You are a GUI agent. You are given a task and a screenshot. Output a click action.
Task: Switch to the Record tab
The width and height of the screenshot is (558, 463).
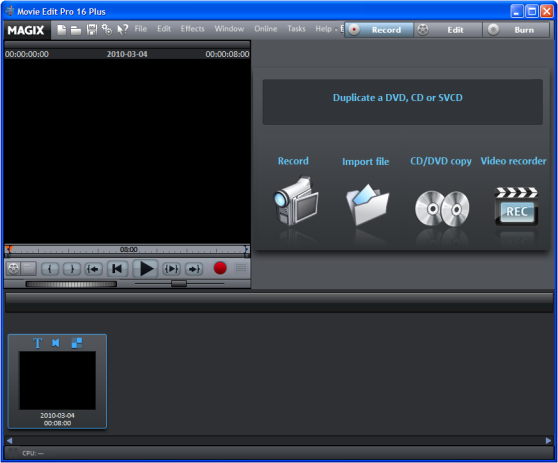379,30
